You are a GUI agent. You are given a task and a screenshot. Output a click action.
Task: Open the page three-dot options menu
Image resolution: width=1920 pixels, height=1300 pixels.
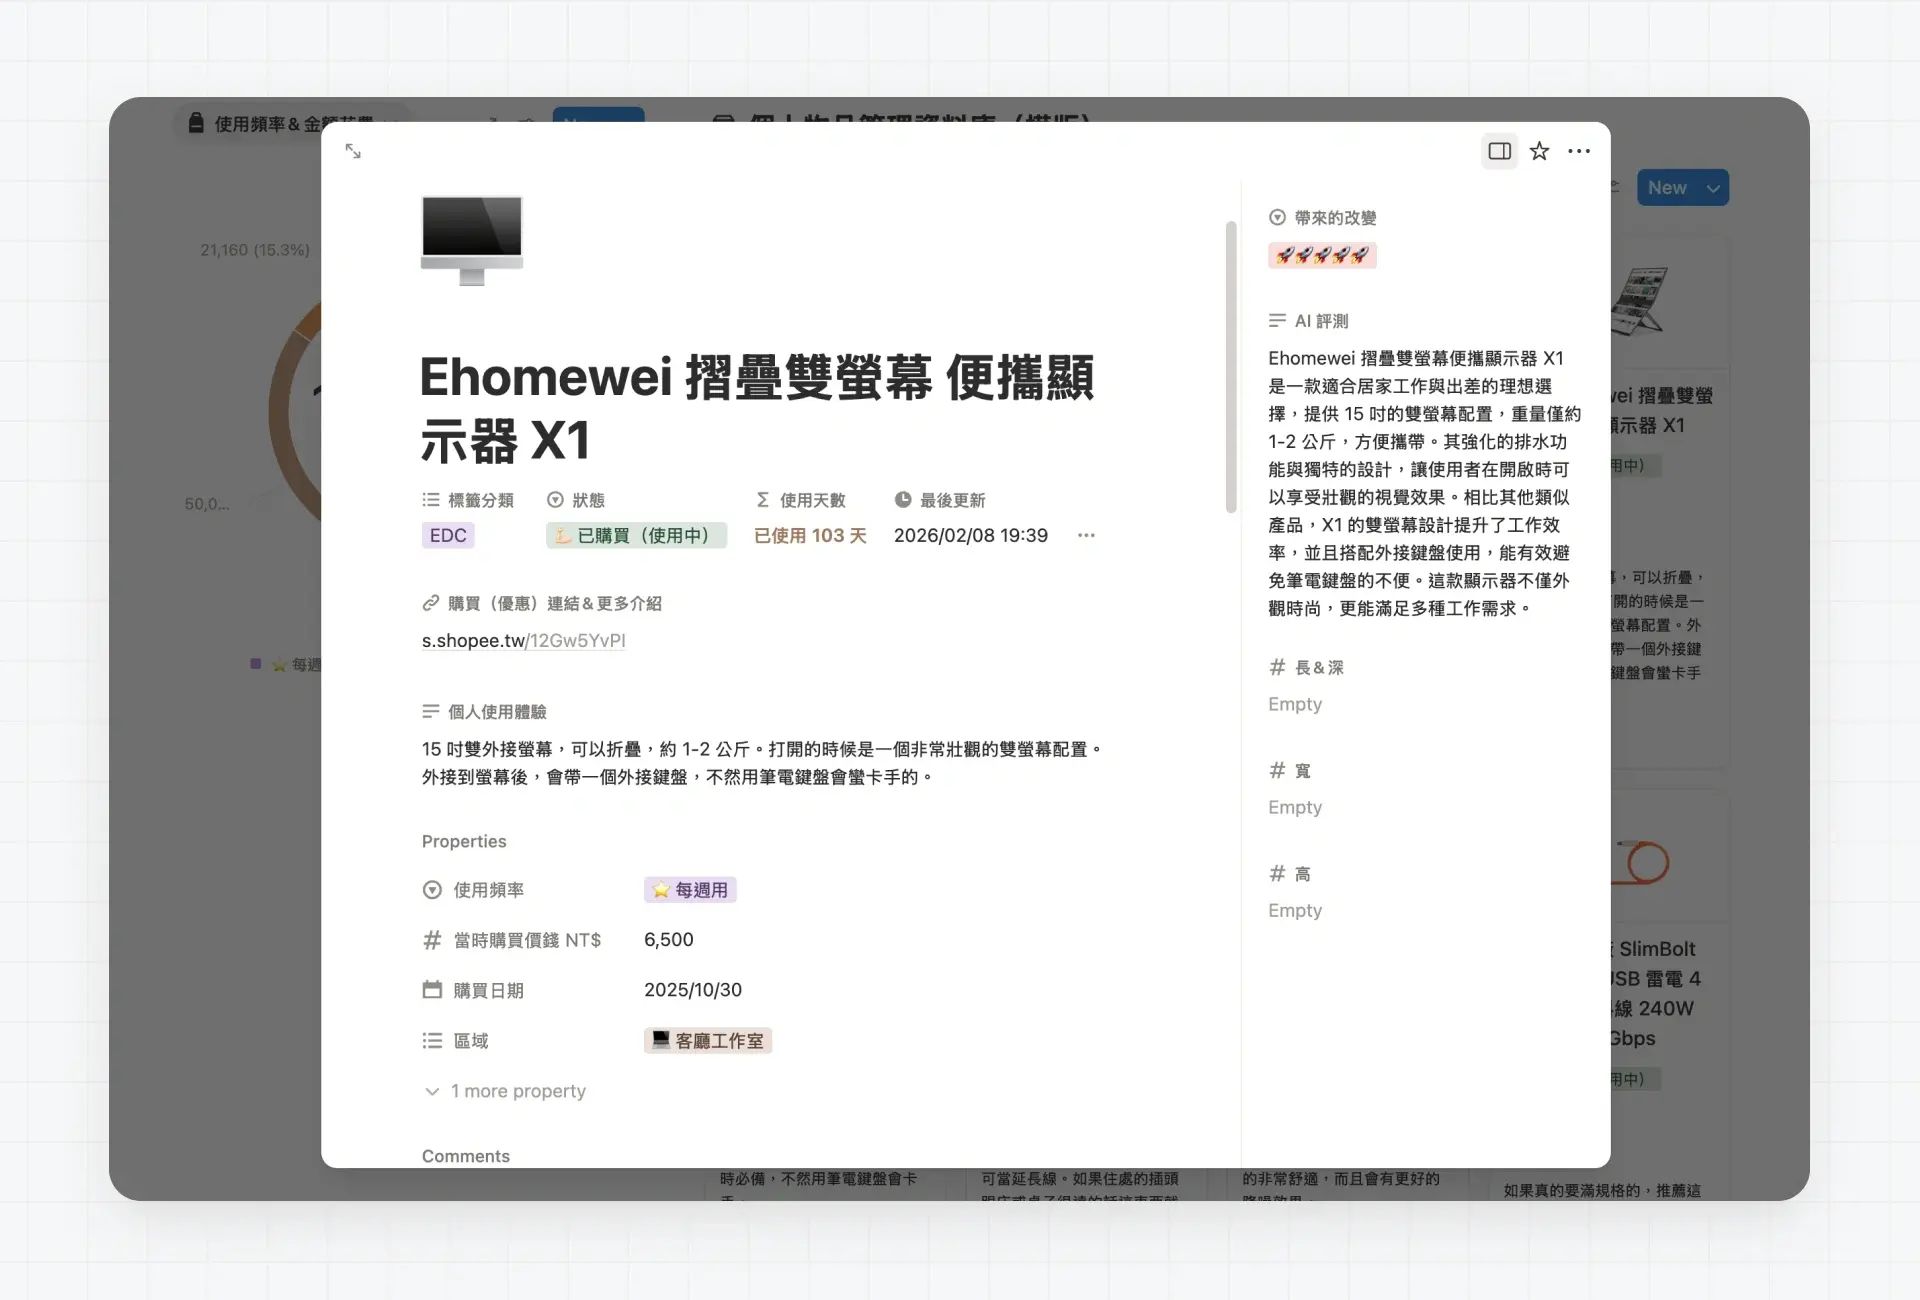(x=1579, y=151)
